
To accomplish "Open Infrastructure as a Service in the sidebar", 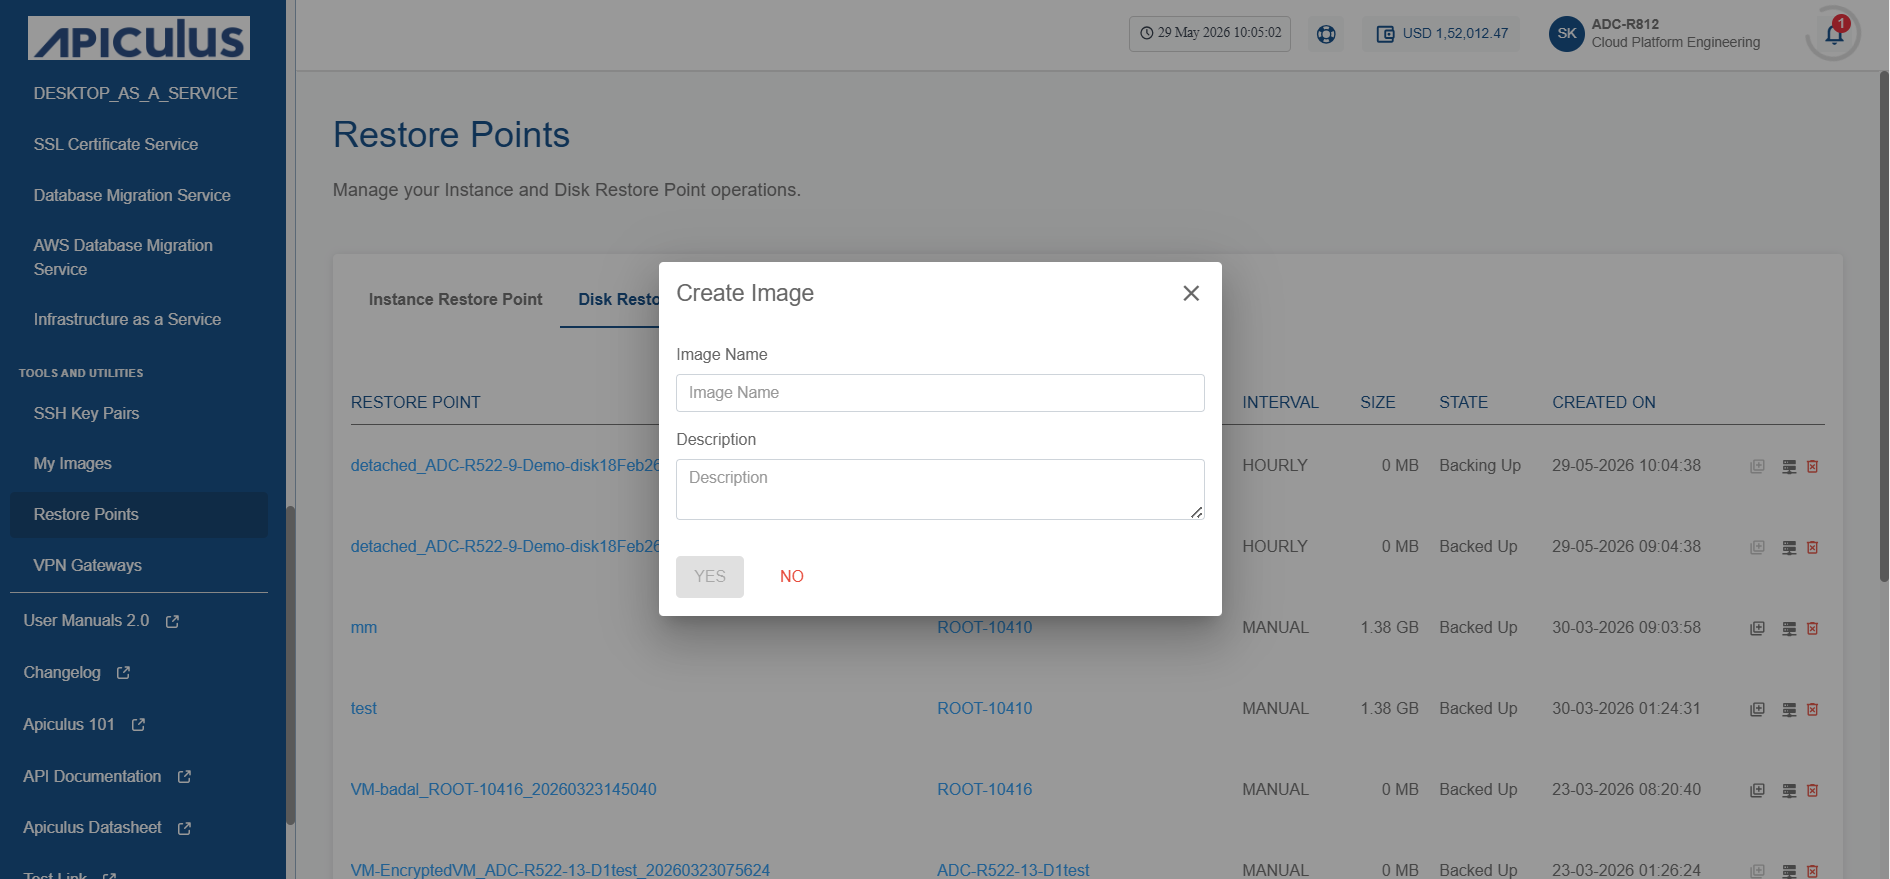I will (127, 319).
